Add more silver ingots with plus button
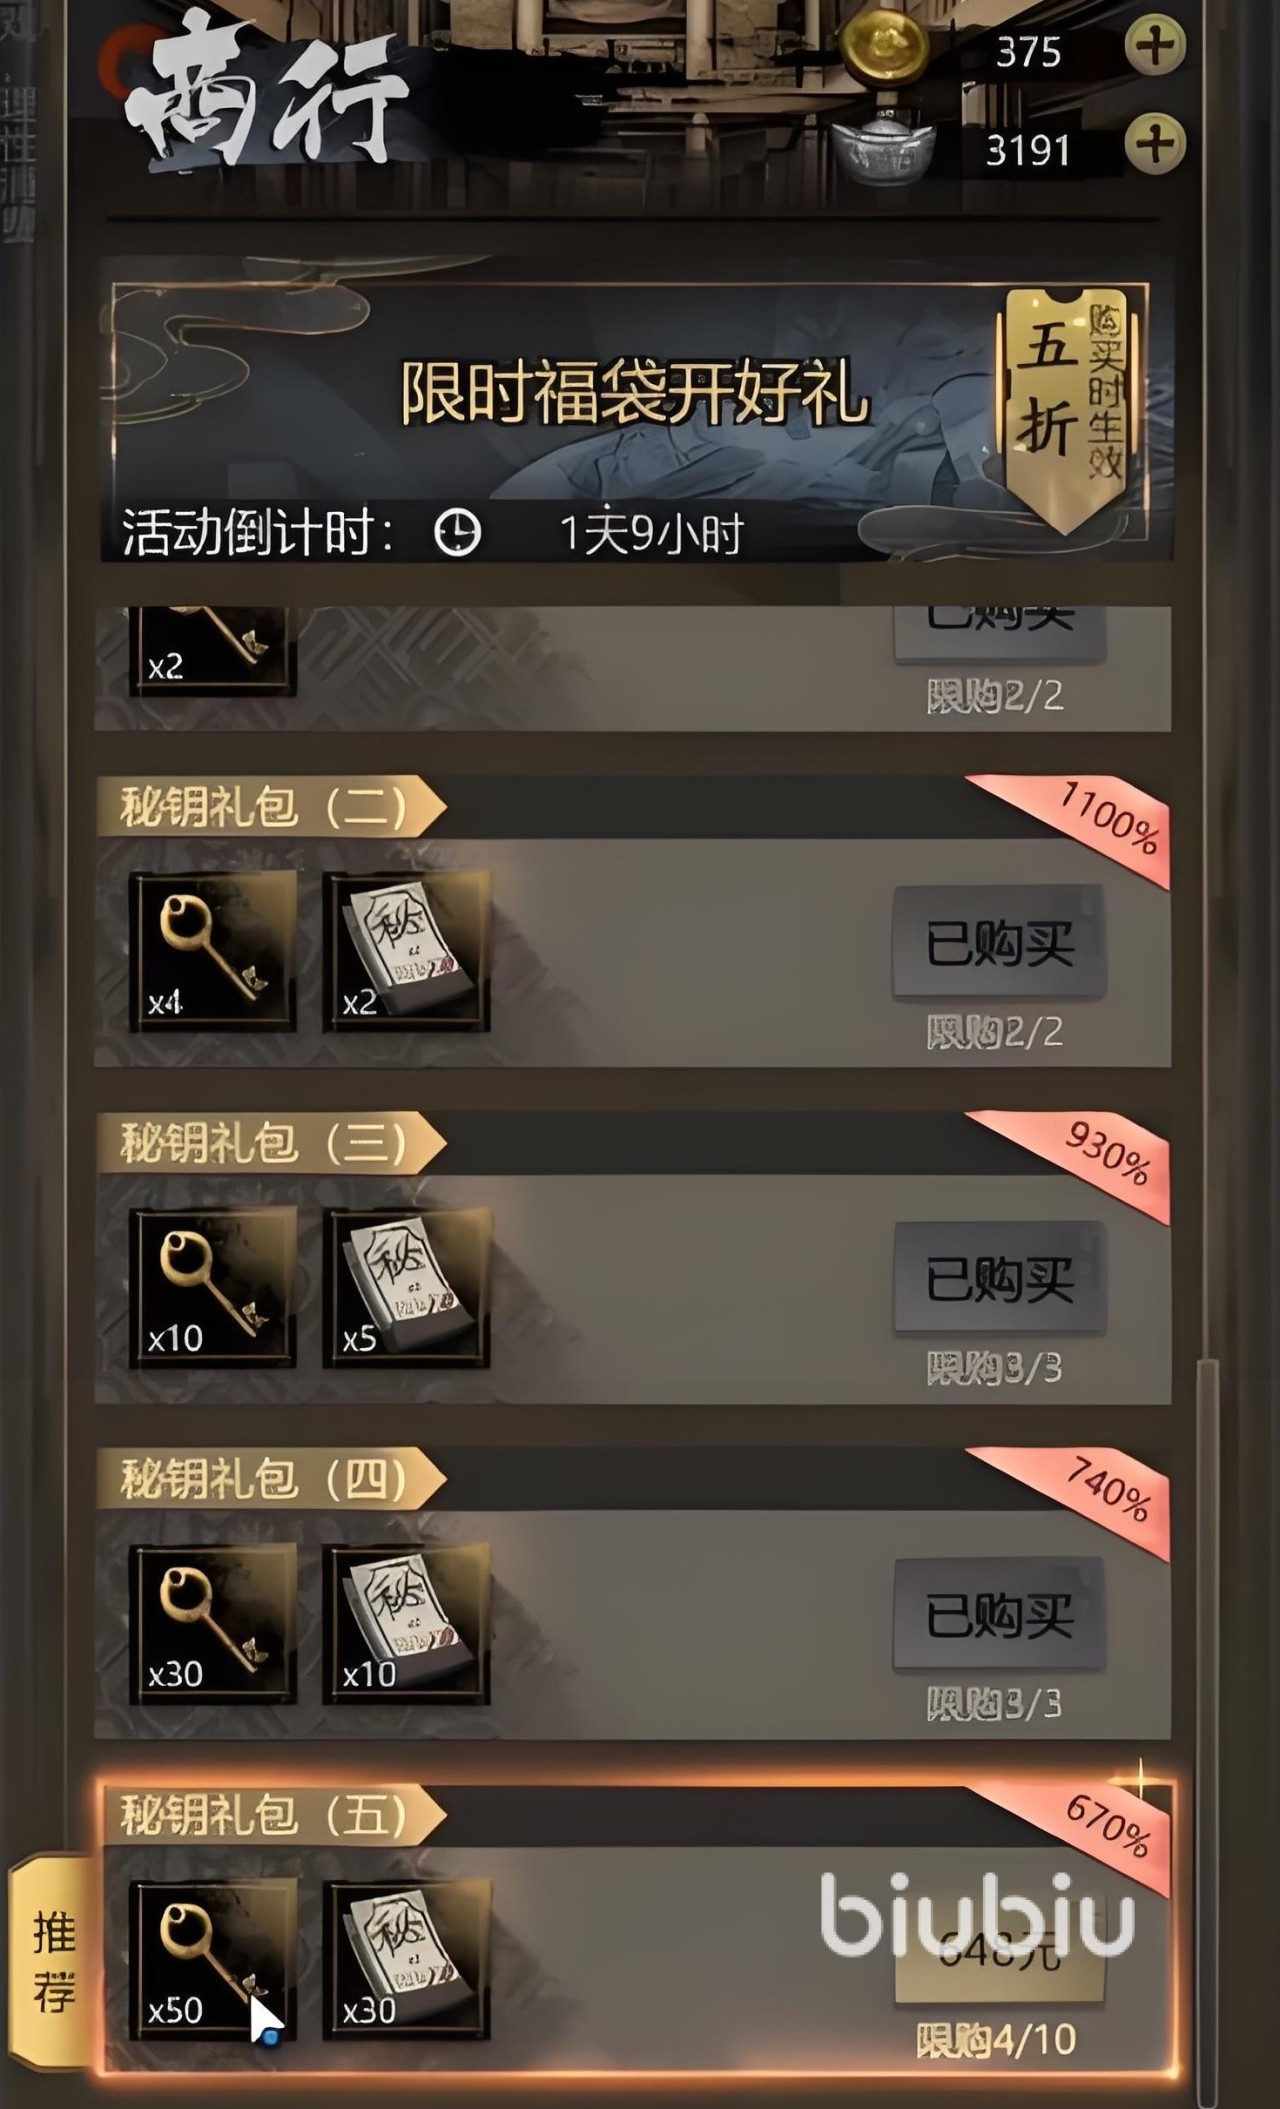 tap(1155, 144)
